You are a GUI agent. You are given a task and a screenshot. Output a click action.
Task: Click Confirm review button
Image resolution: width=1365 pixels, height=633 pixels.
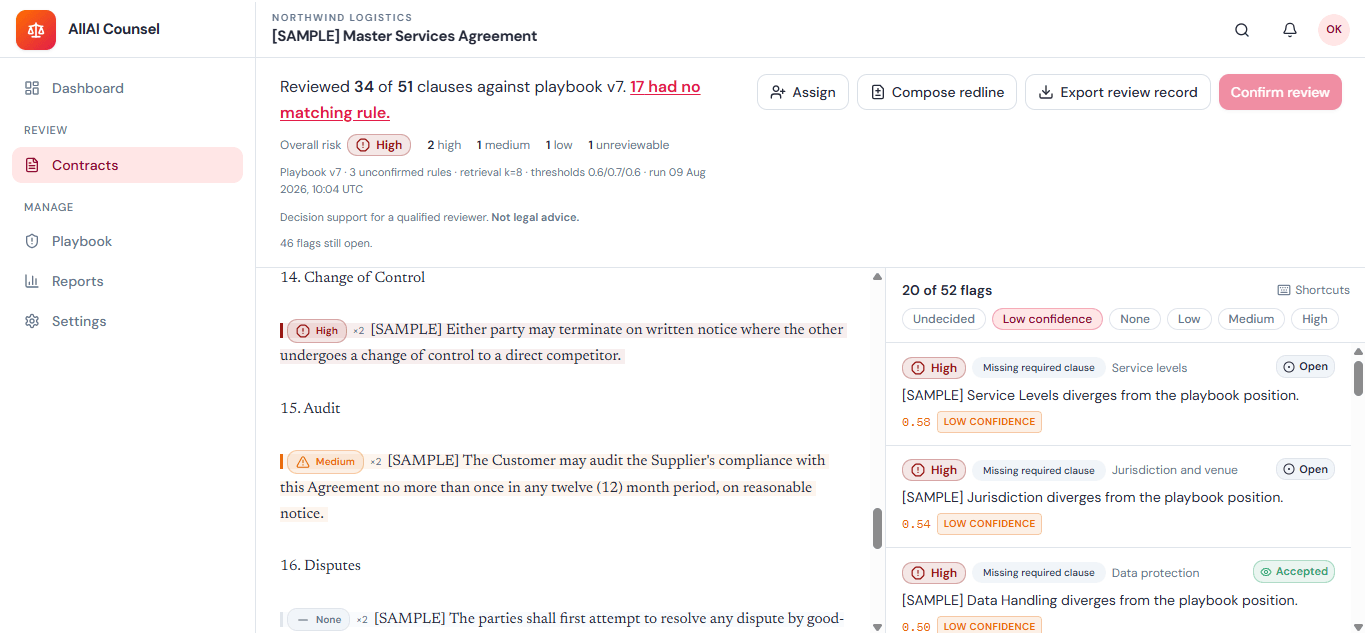pyautogui.click(x=1280, y=92)
